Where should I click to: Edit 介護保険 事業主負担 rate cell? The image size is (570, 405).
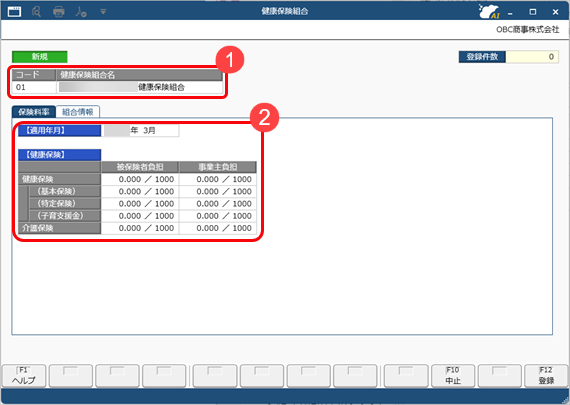[218, 228]
